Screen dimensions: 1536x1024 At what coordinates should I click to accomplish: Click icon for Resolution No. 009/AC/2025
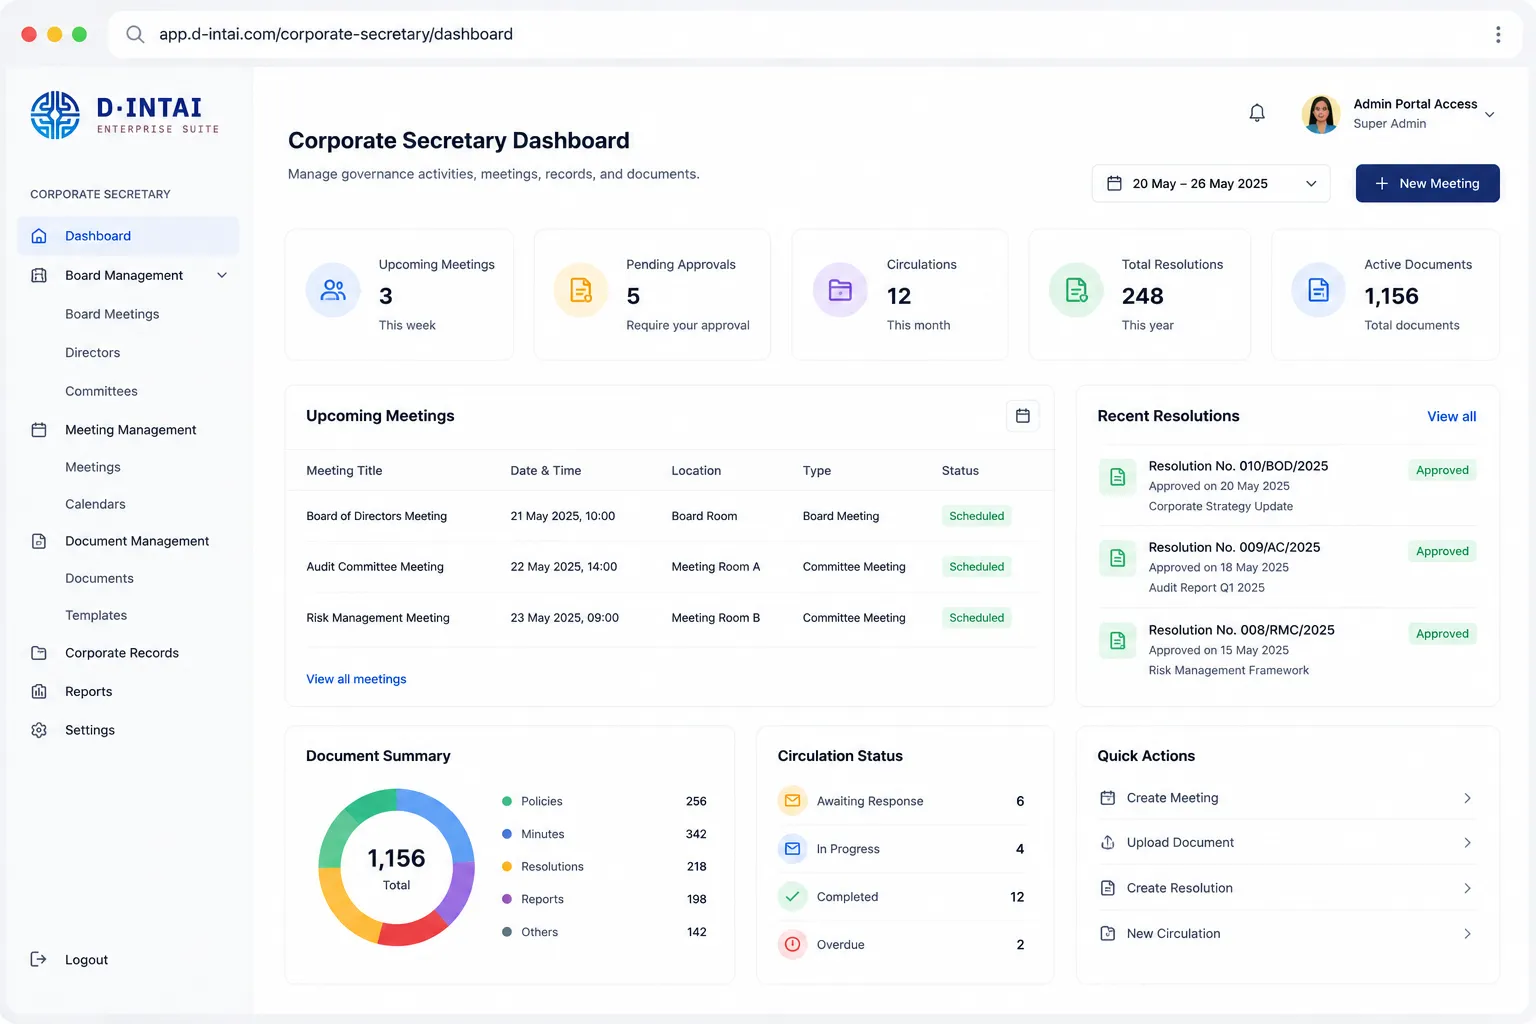coord(1118,558)
